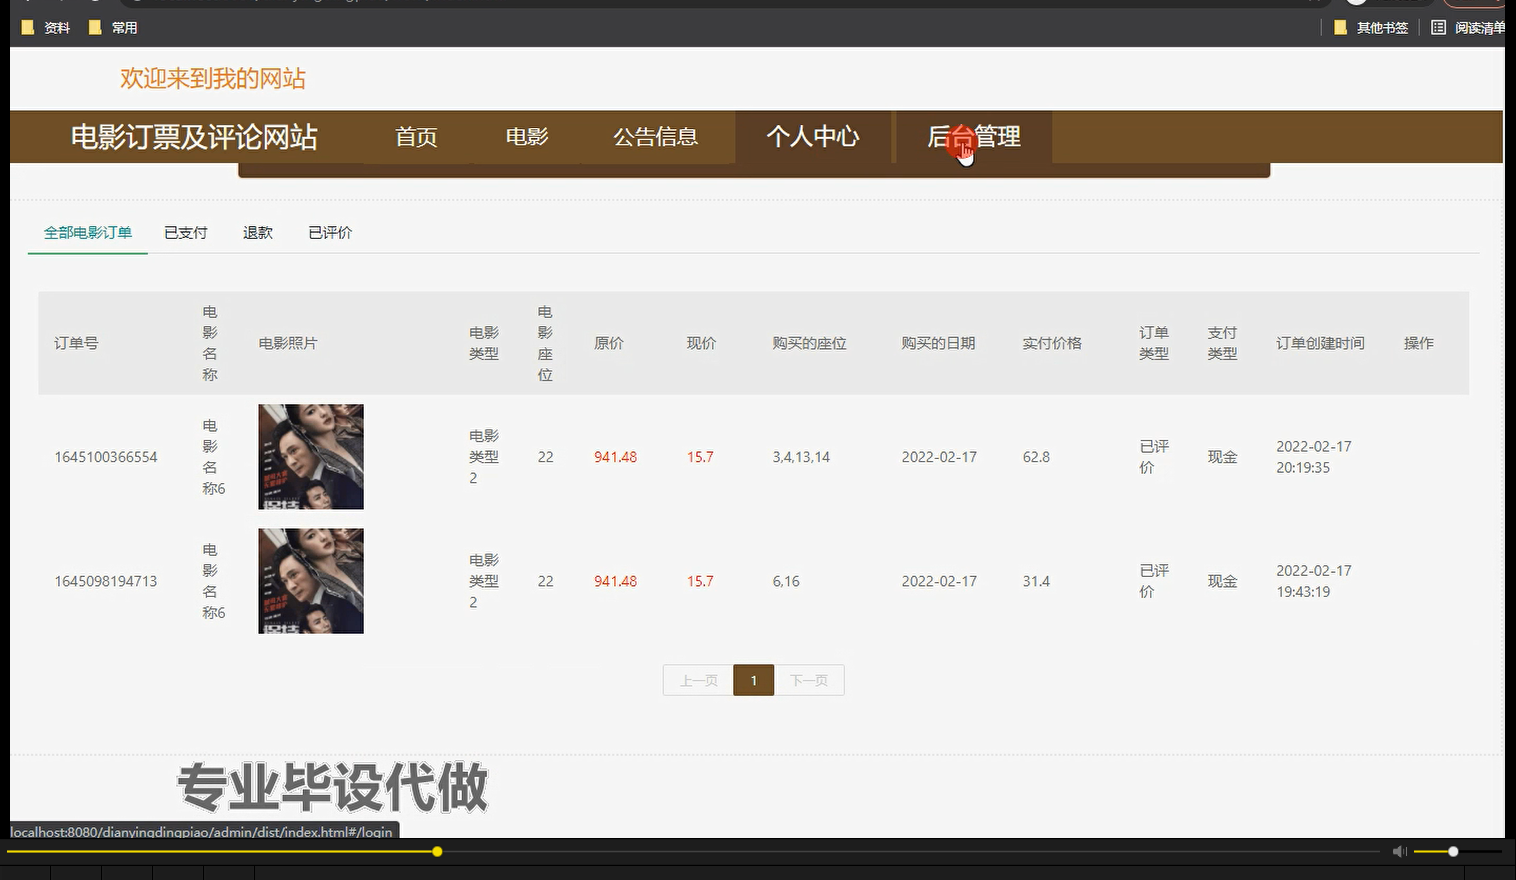Click the 现价 column header
This screenshot has width=1516, height=880.
point(701,343)
